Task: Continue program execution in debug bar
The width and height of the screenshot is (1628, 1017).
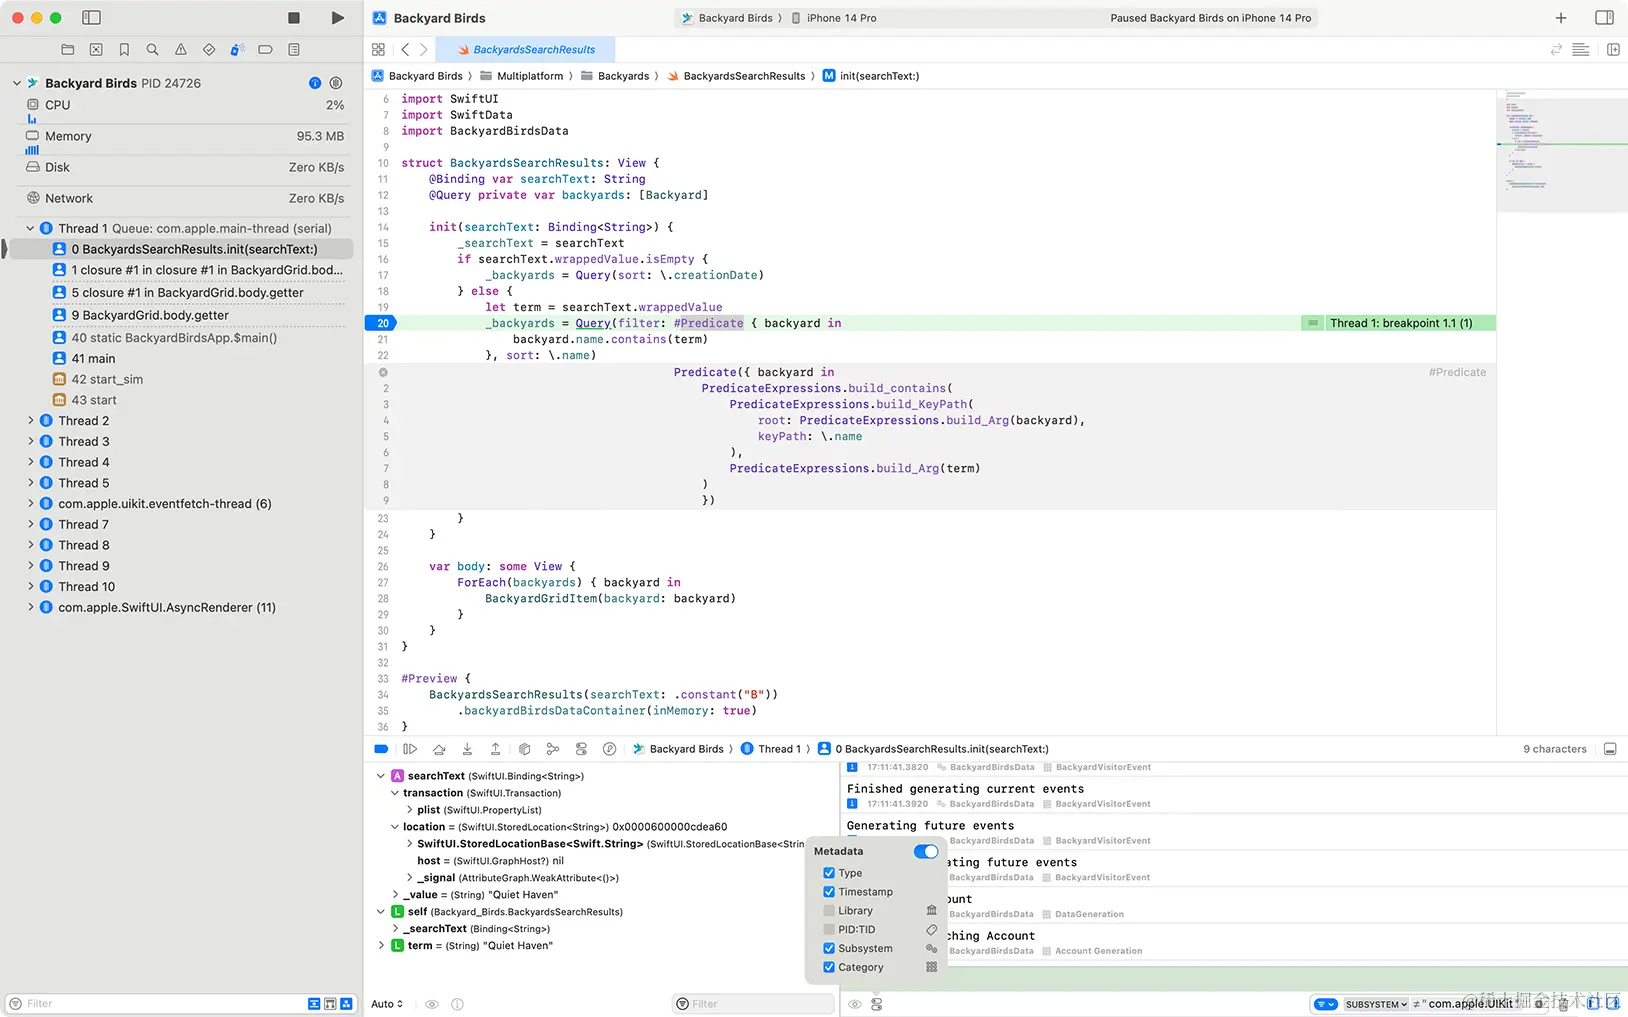Action: pyautogui.click(x=410, y=748)
